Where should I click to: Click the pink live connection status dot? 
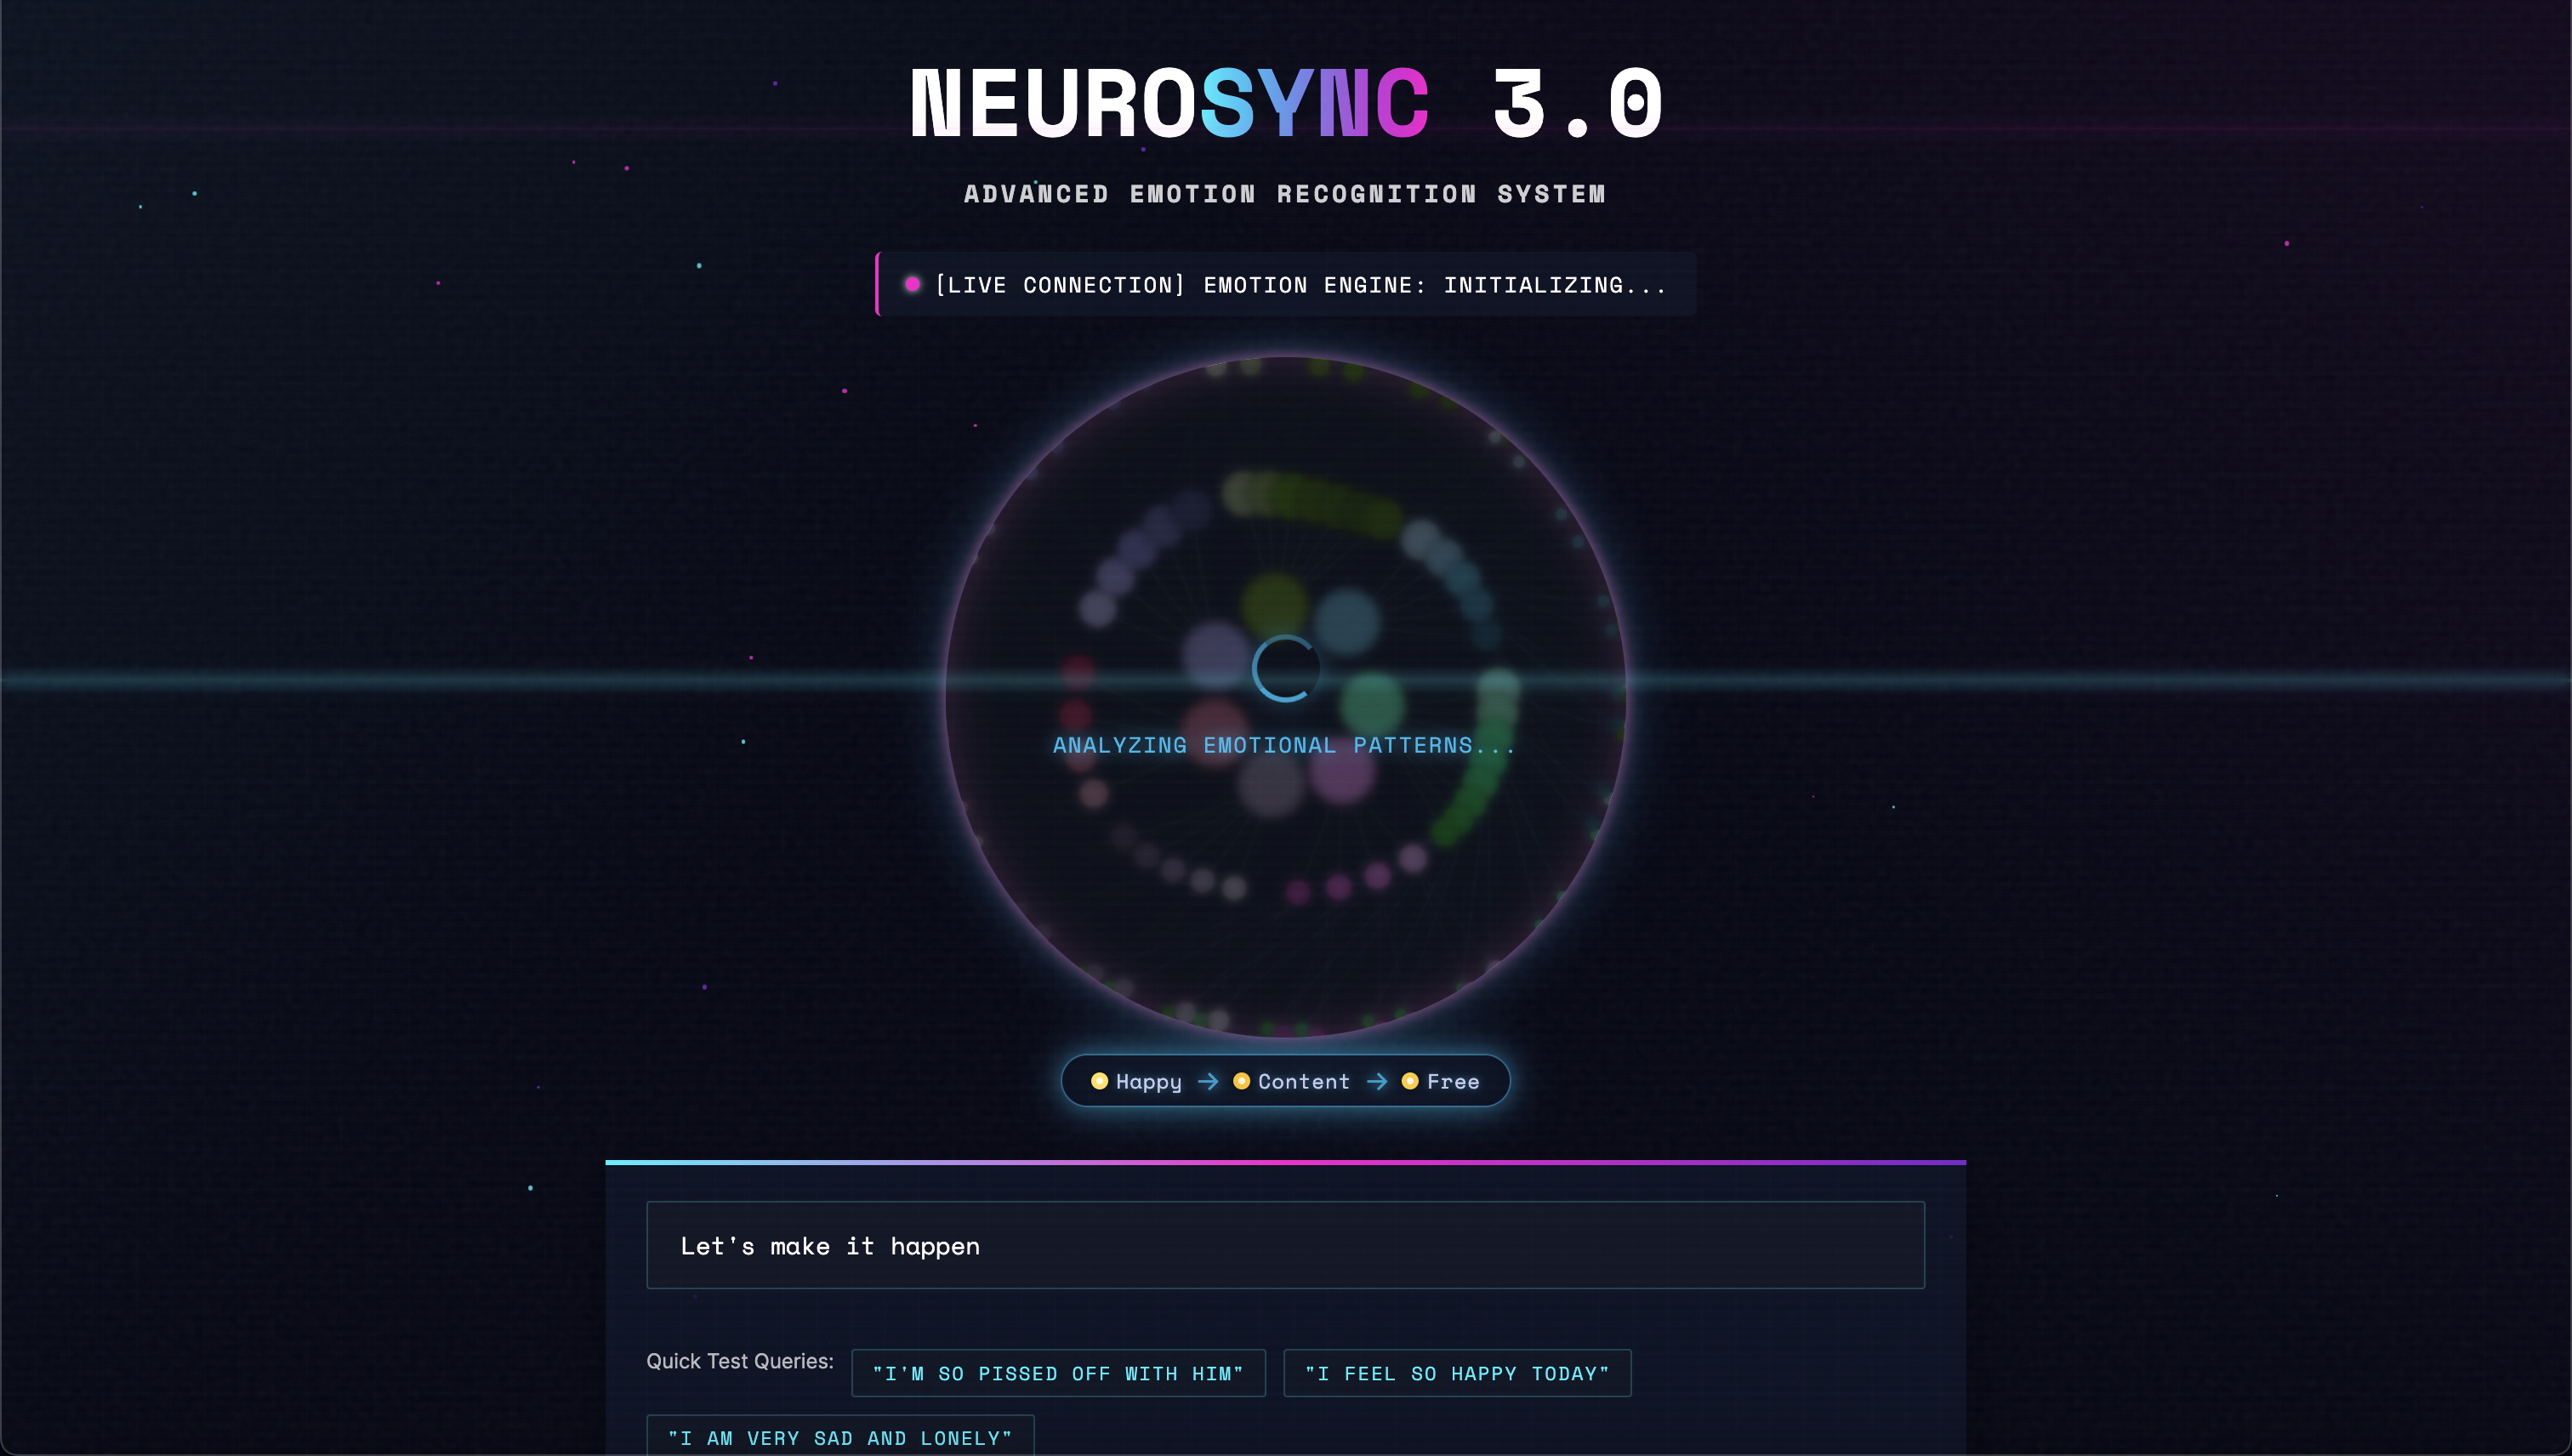tap(912, 285)
